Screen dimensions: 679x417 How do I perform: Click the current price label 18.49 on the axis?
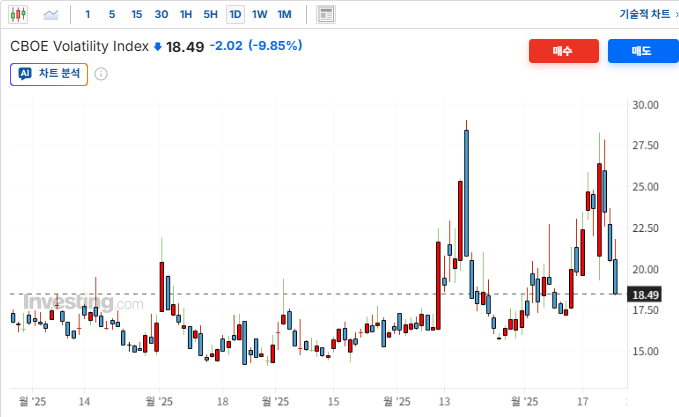[x=645, y=295]
